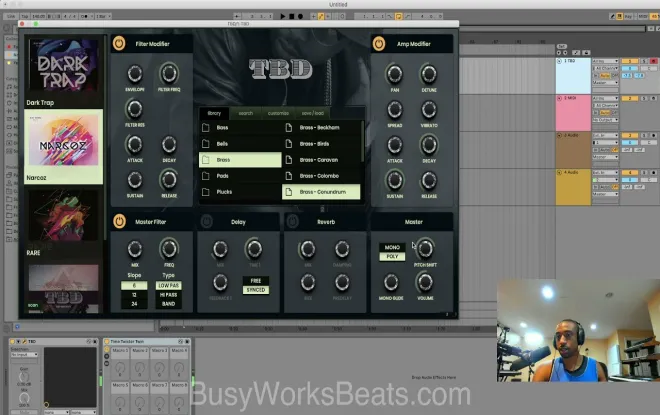The height and width of the screenshot is (415, 660).
Task: Click the Record button in Ableton transport
Action: coord(300,16)
